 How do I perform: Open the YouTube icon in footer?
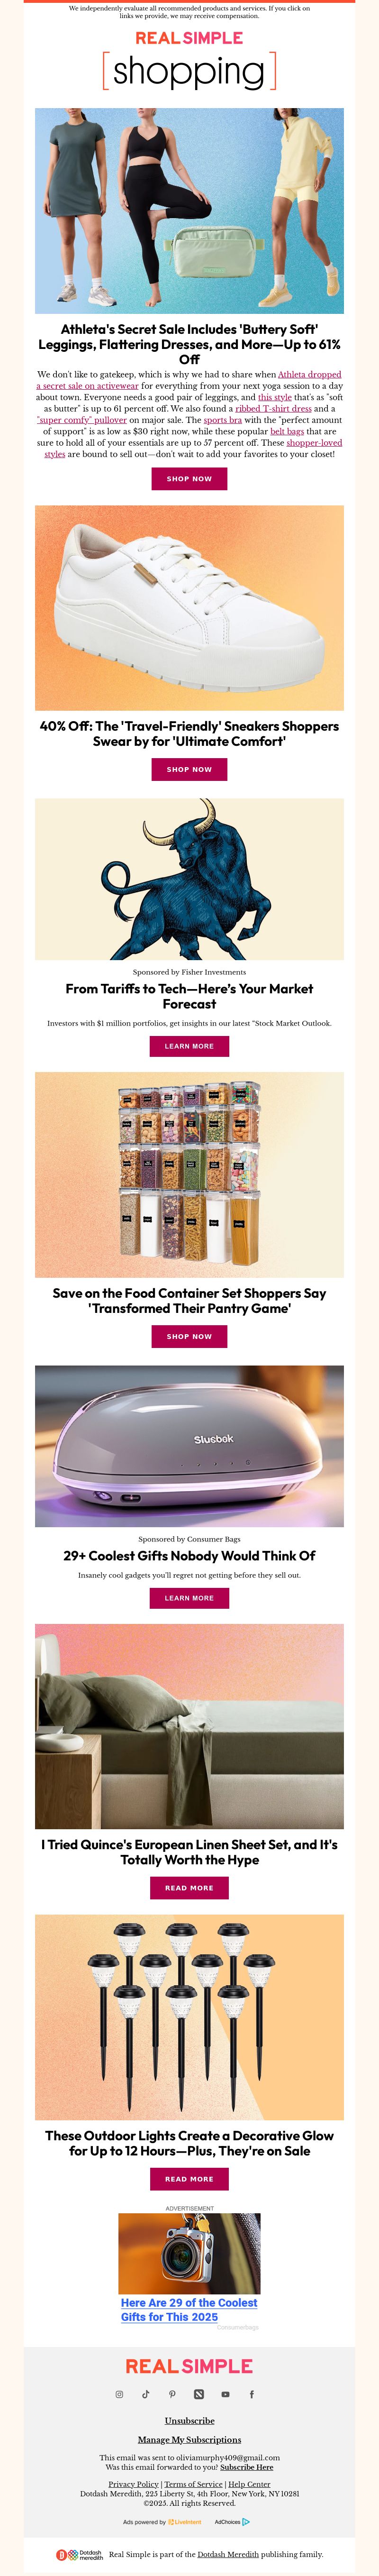pos(225,2395)
